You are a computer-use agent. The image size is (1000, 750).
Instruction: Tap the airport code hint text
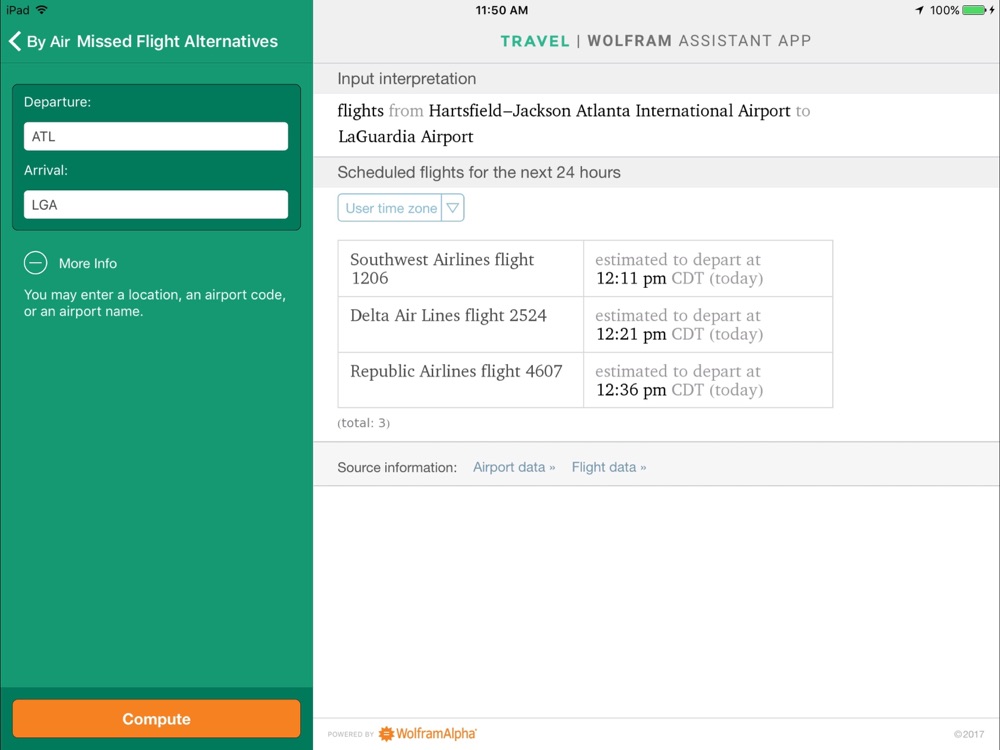154,303
